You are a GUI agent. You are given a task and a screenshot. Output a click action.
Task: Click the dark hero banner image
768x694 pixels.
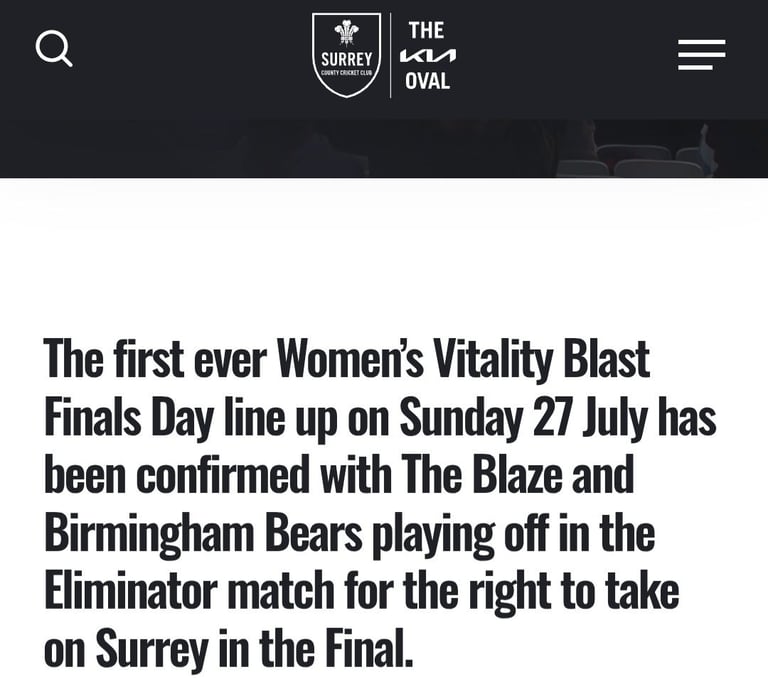click(384, 148)
